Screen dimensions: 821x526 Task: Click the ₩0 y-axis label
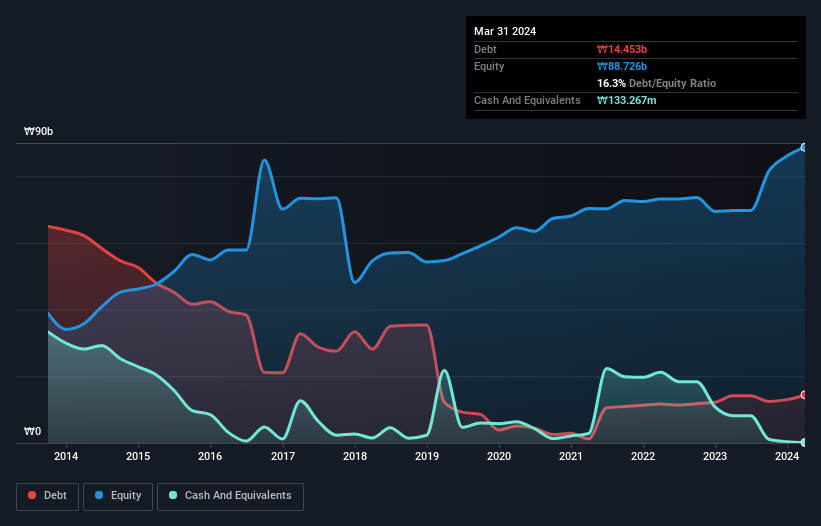tap(32, 431)
